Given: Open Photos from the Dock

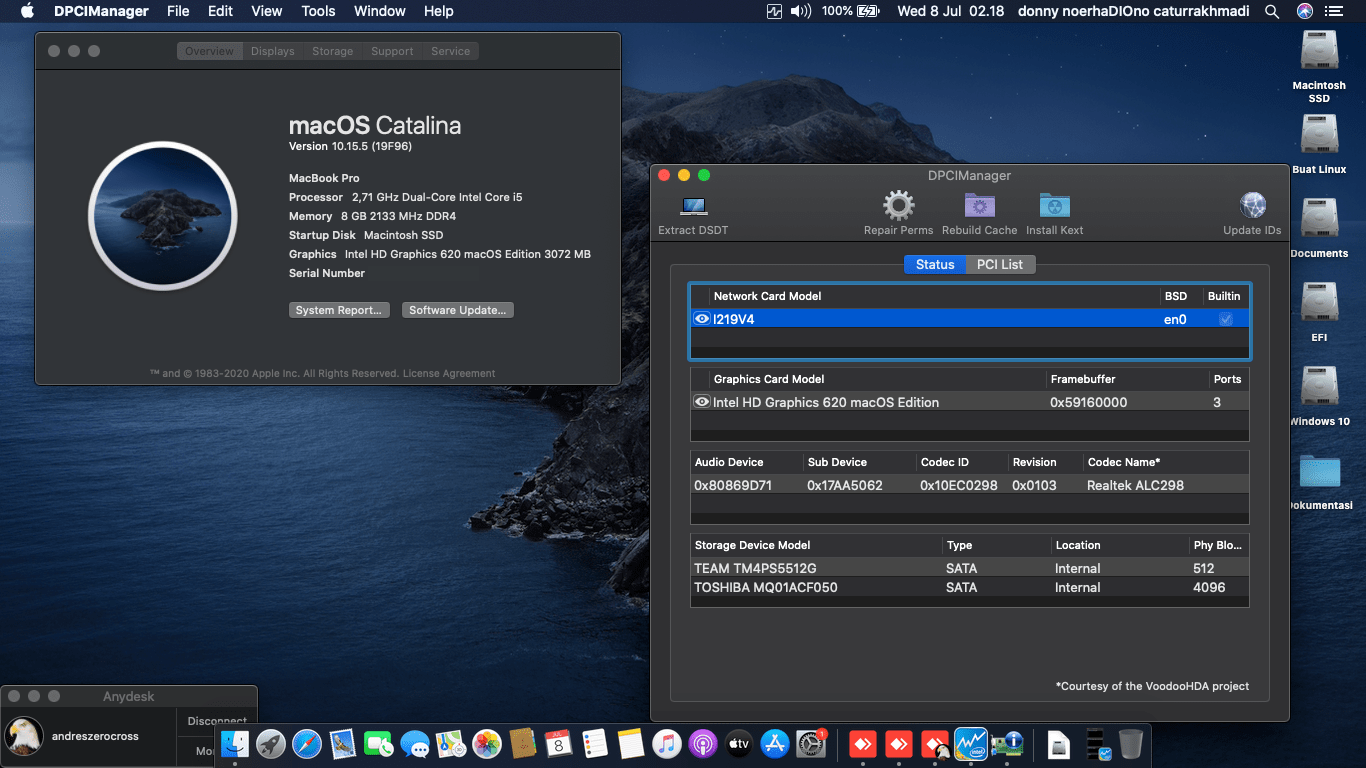Looking at the screenshot, I should pyautogui.click(x=487, y=743).
